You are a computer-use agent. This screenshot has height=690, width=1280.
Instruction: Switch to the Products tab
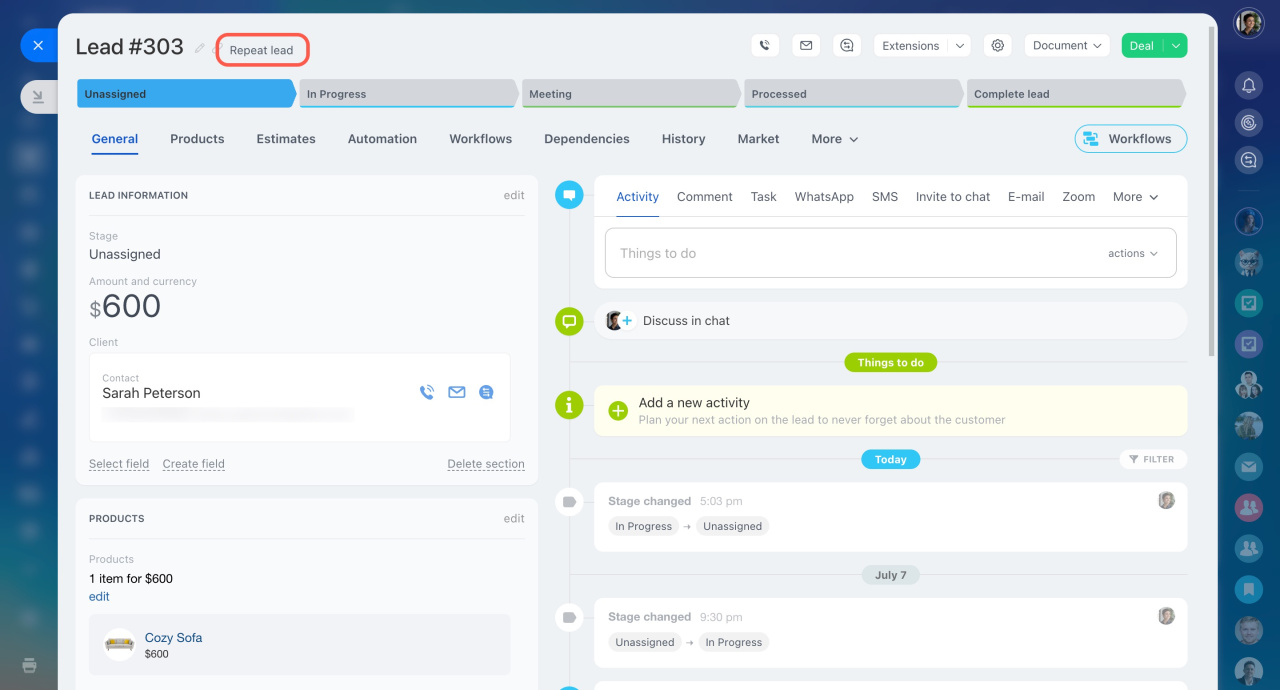[x=197, y=139]
